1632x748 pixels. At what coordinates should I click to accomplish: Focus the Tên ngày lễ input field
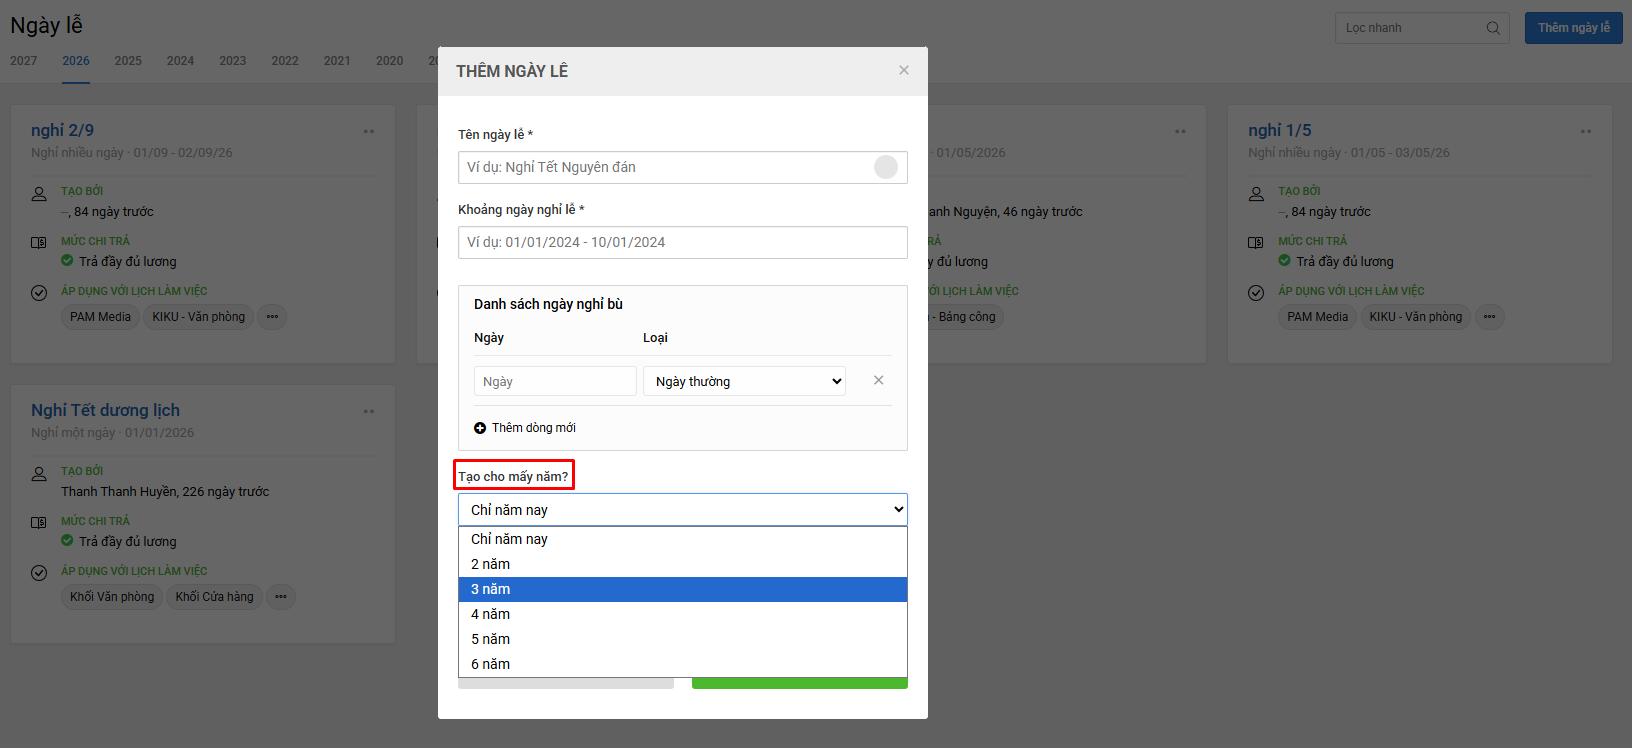[x=683, y=167]
